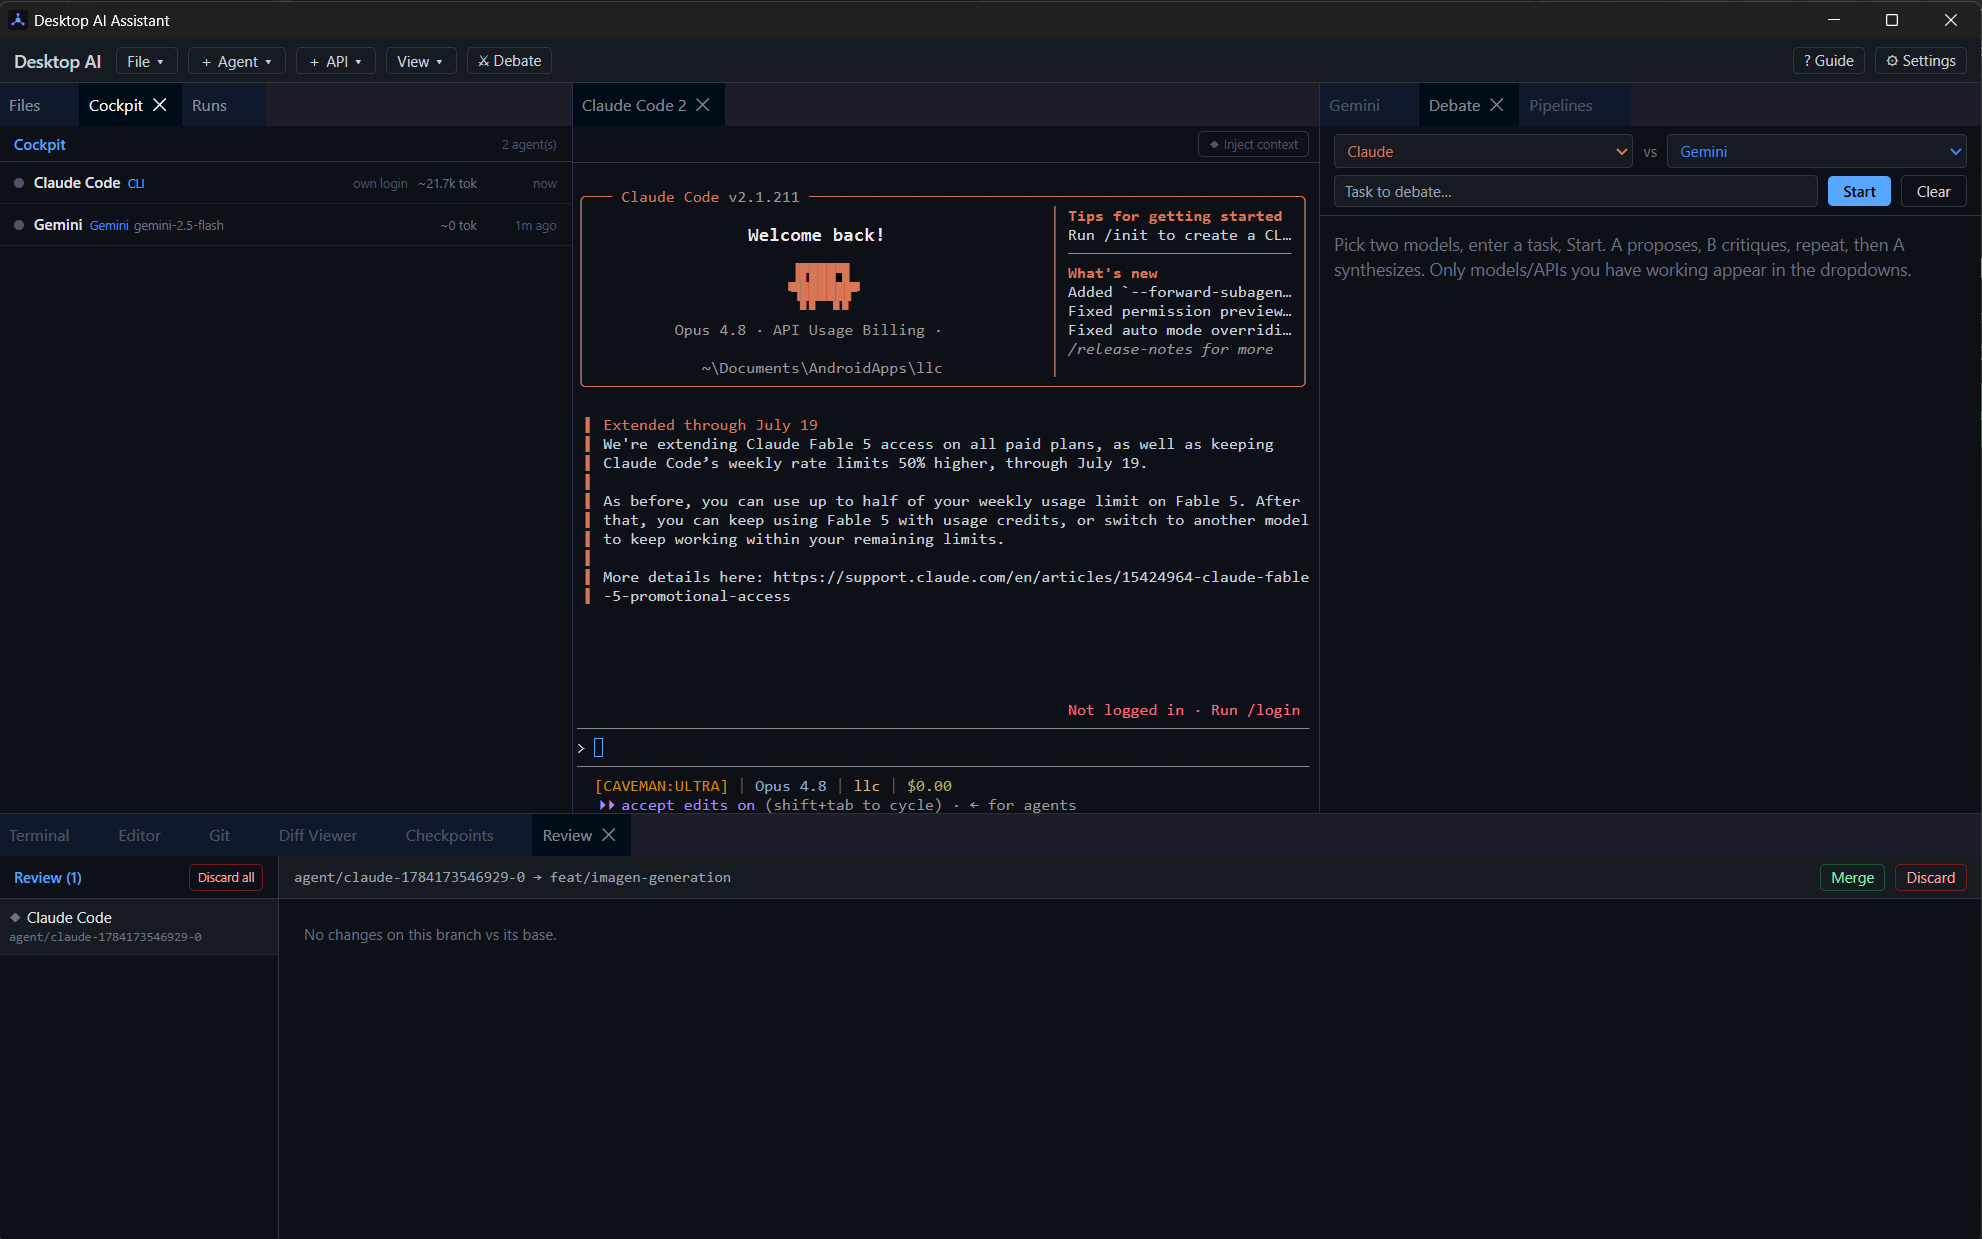This screenshot has height=1239, width=1982.
Task: Click 'accept edits on' mode indicator
Action: coord(688,805)
